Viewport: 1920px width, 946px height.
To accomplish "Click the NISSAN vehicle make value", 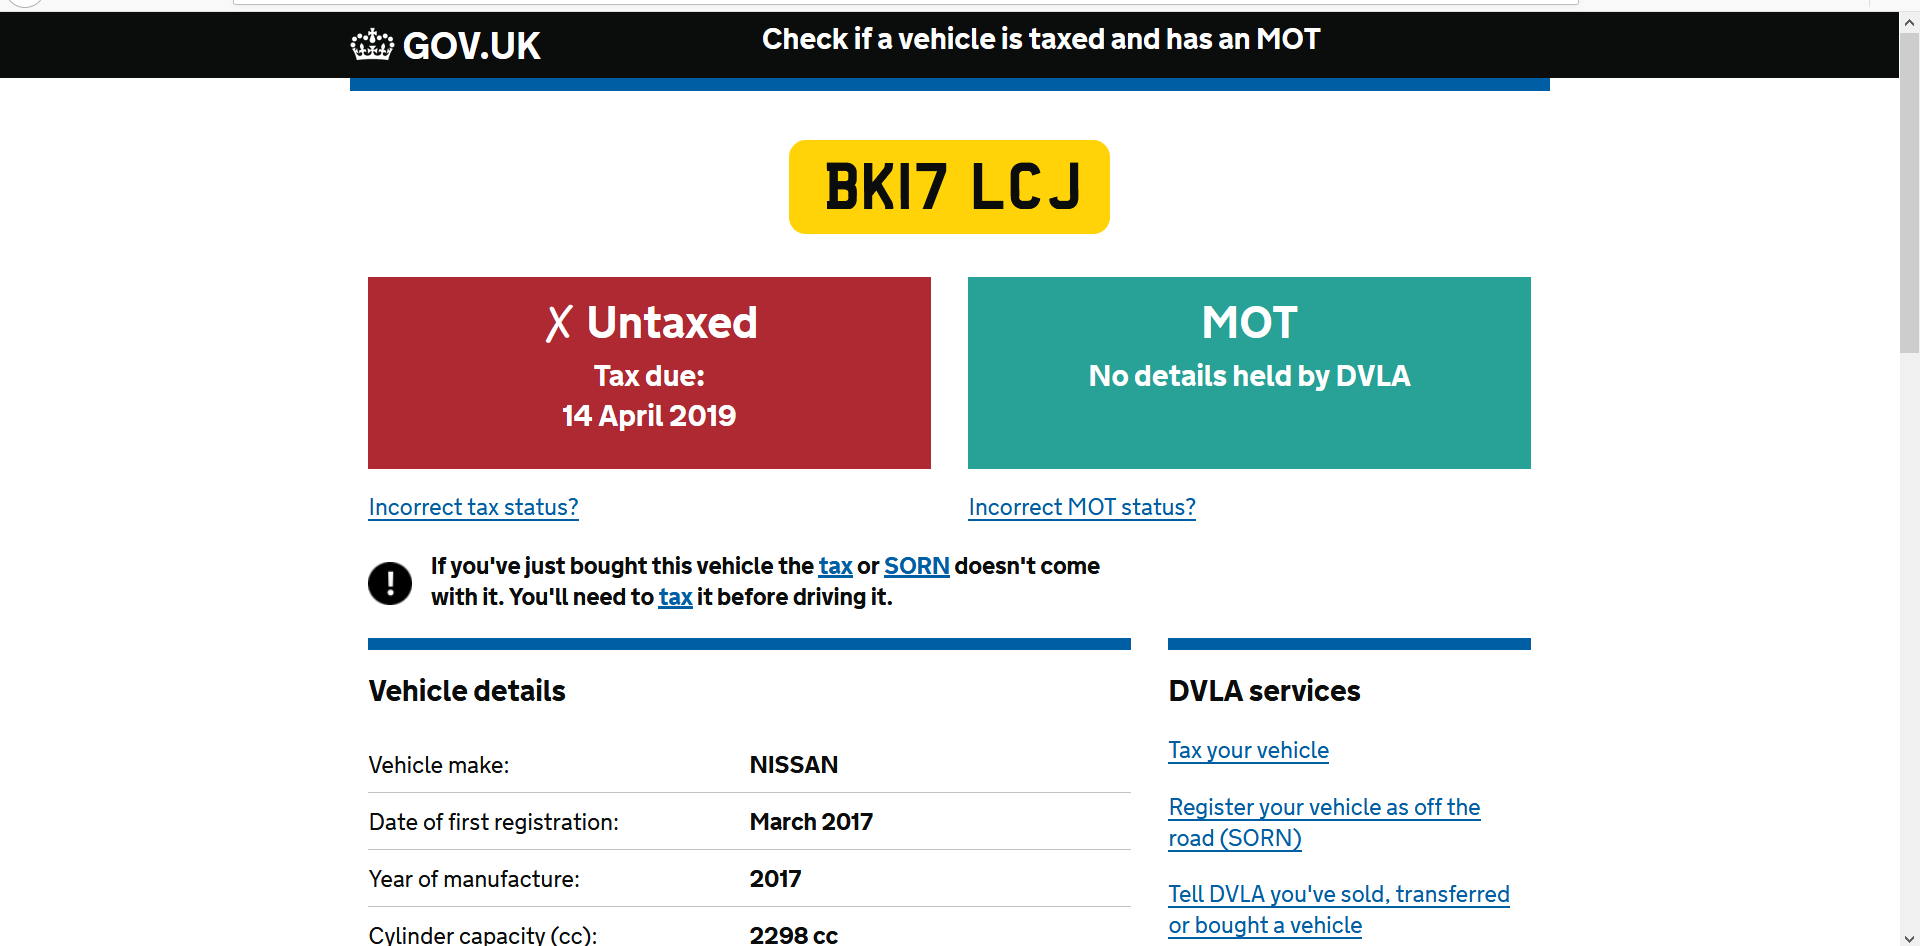I will point(794,765).
